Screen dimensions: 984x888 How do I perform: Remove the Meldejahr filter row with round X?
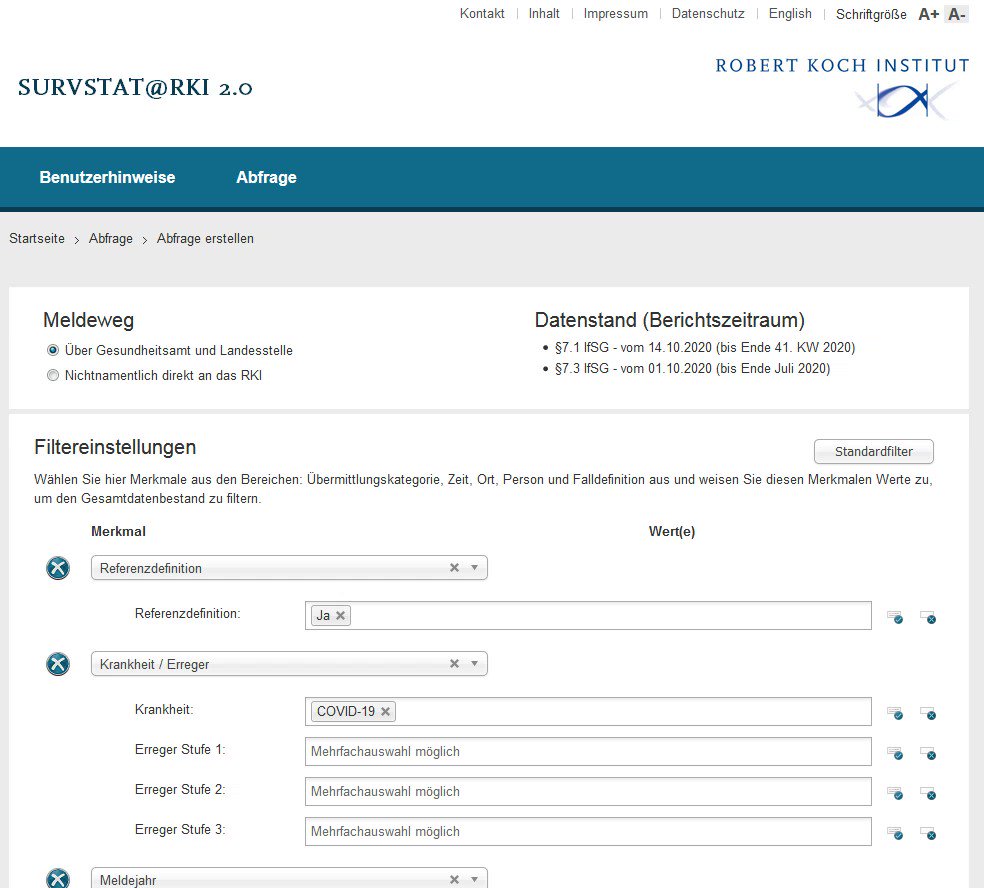point(58,878)
